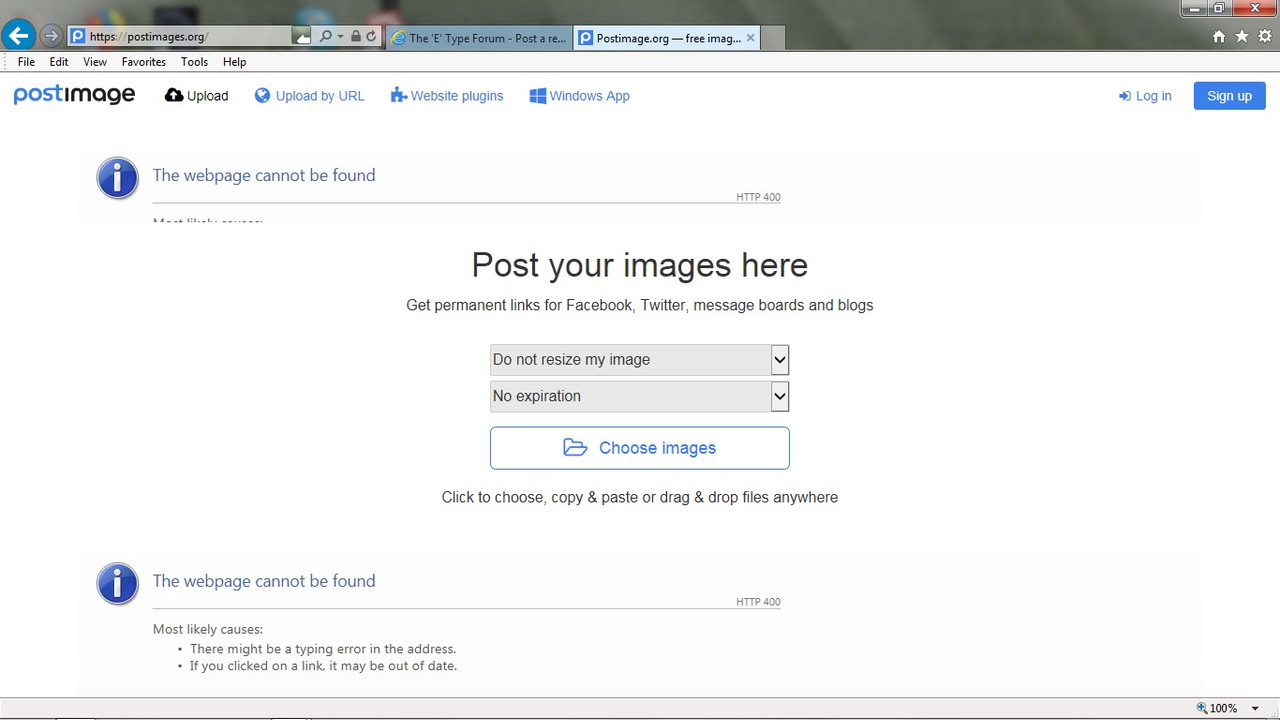Click the compatibility view icon in address bar
This screenshot has height=720, width=1280.
[x=302, y=36]
